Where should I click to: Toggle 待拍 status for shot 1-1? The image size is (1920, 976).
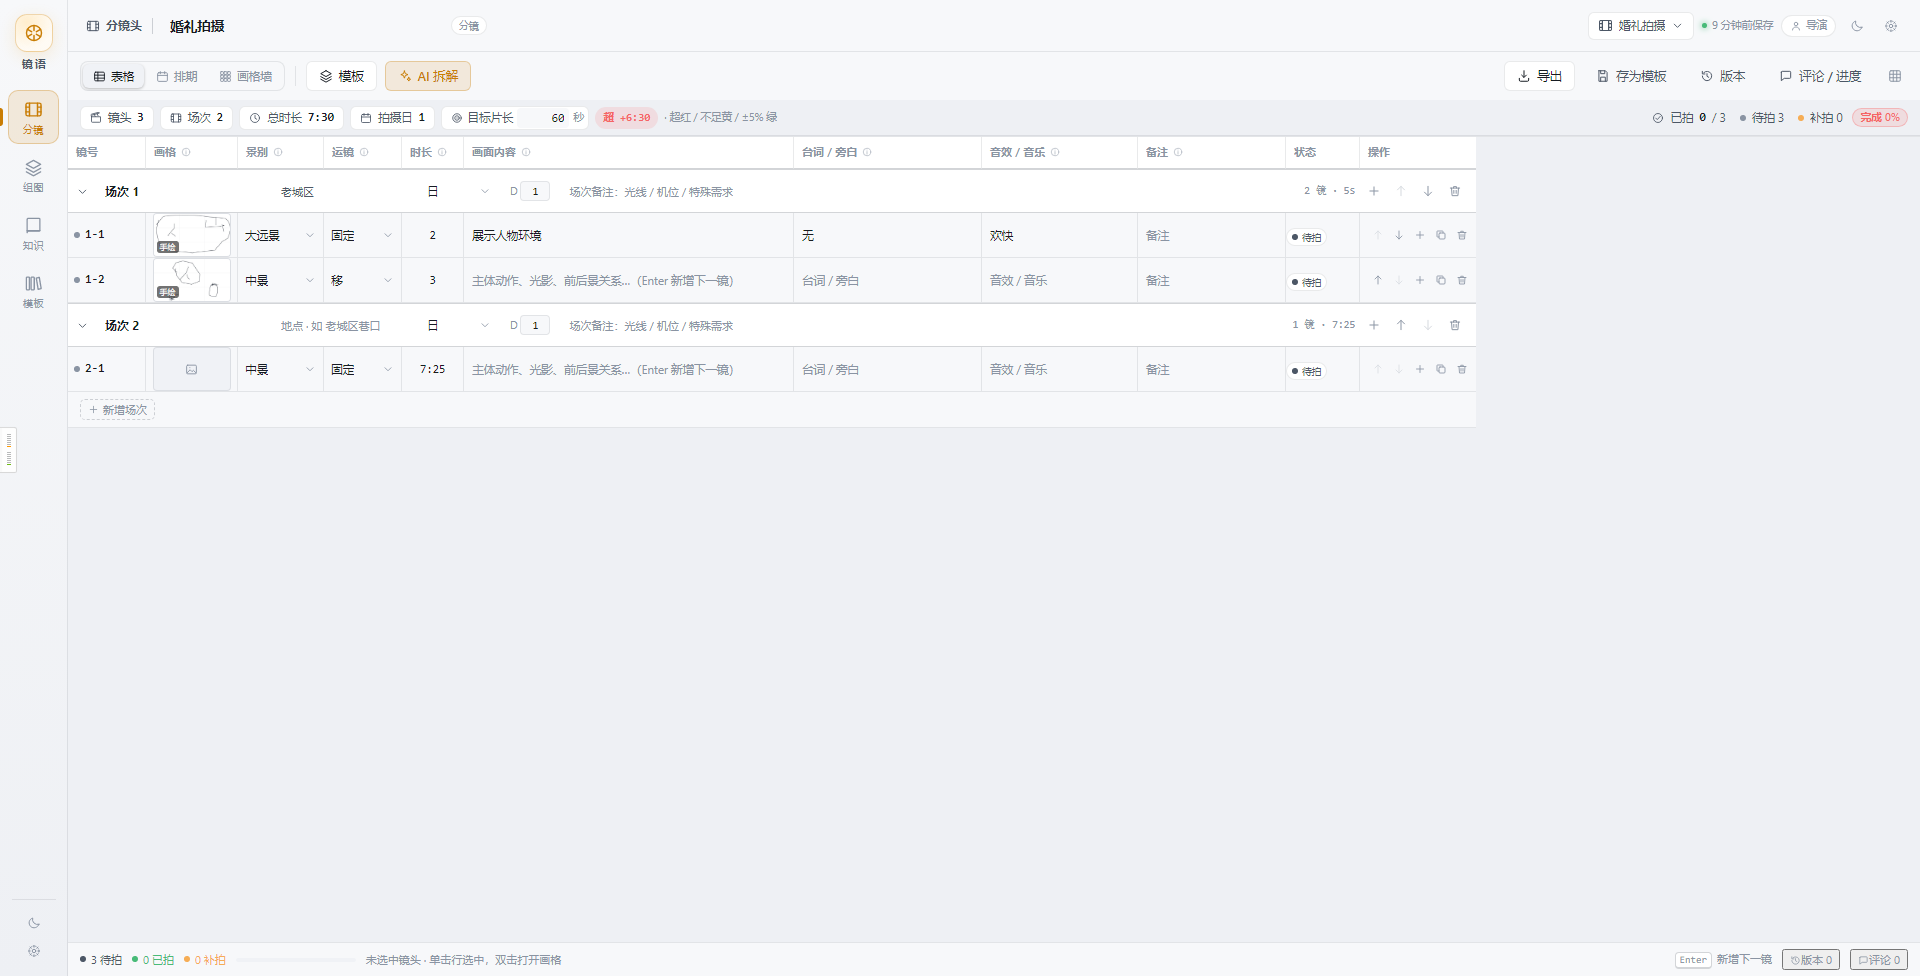[1307, 237]
